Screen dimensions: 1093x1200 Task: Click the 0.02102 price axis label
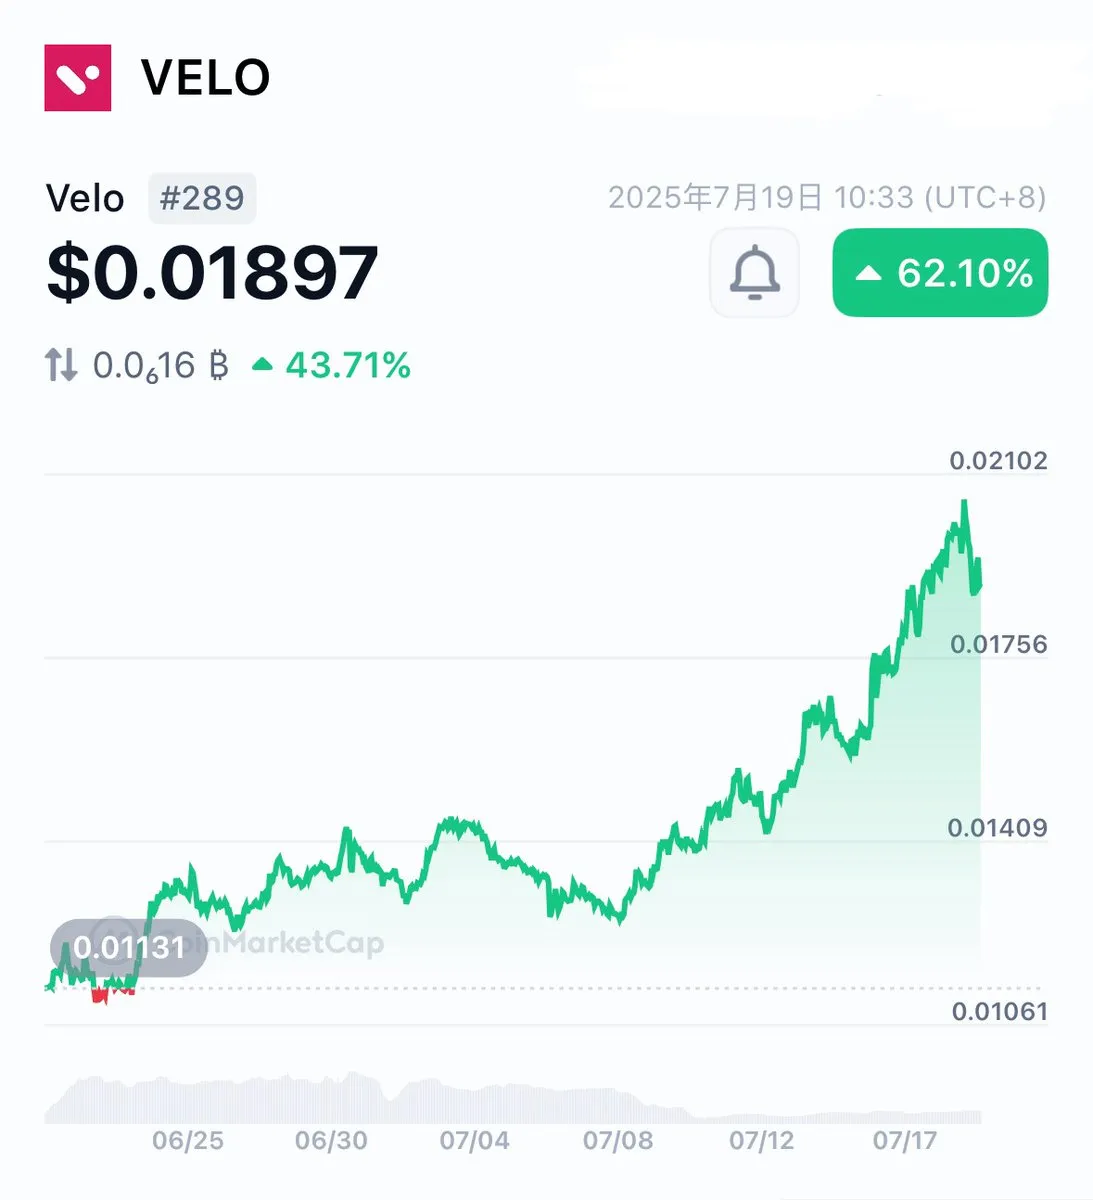tap(998, 460)
